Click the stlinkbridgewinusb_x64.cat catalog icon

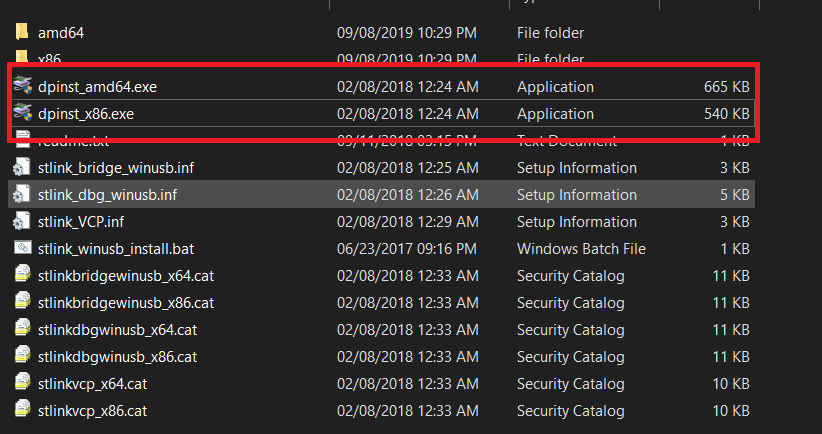pyautogui.click(x=22, y=276)
